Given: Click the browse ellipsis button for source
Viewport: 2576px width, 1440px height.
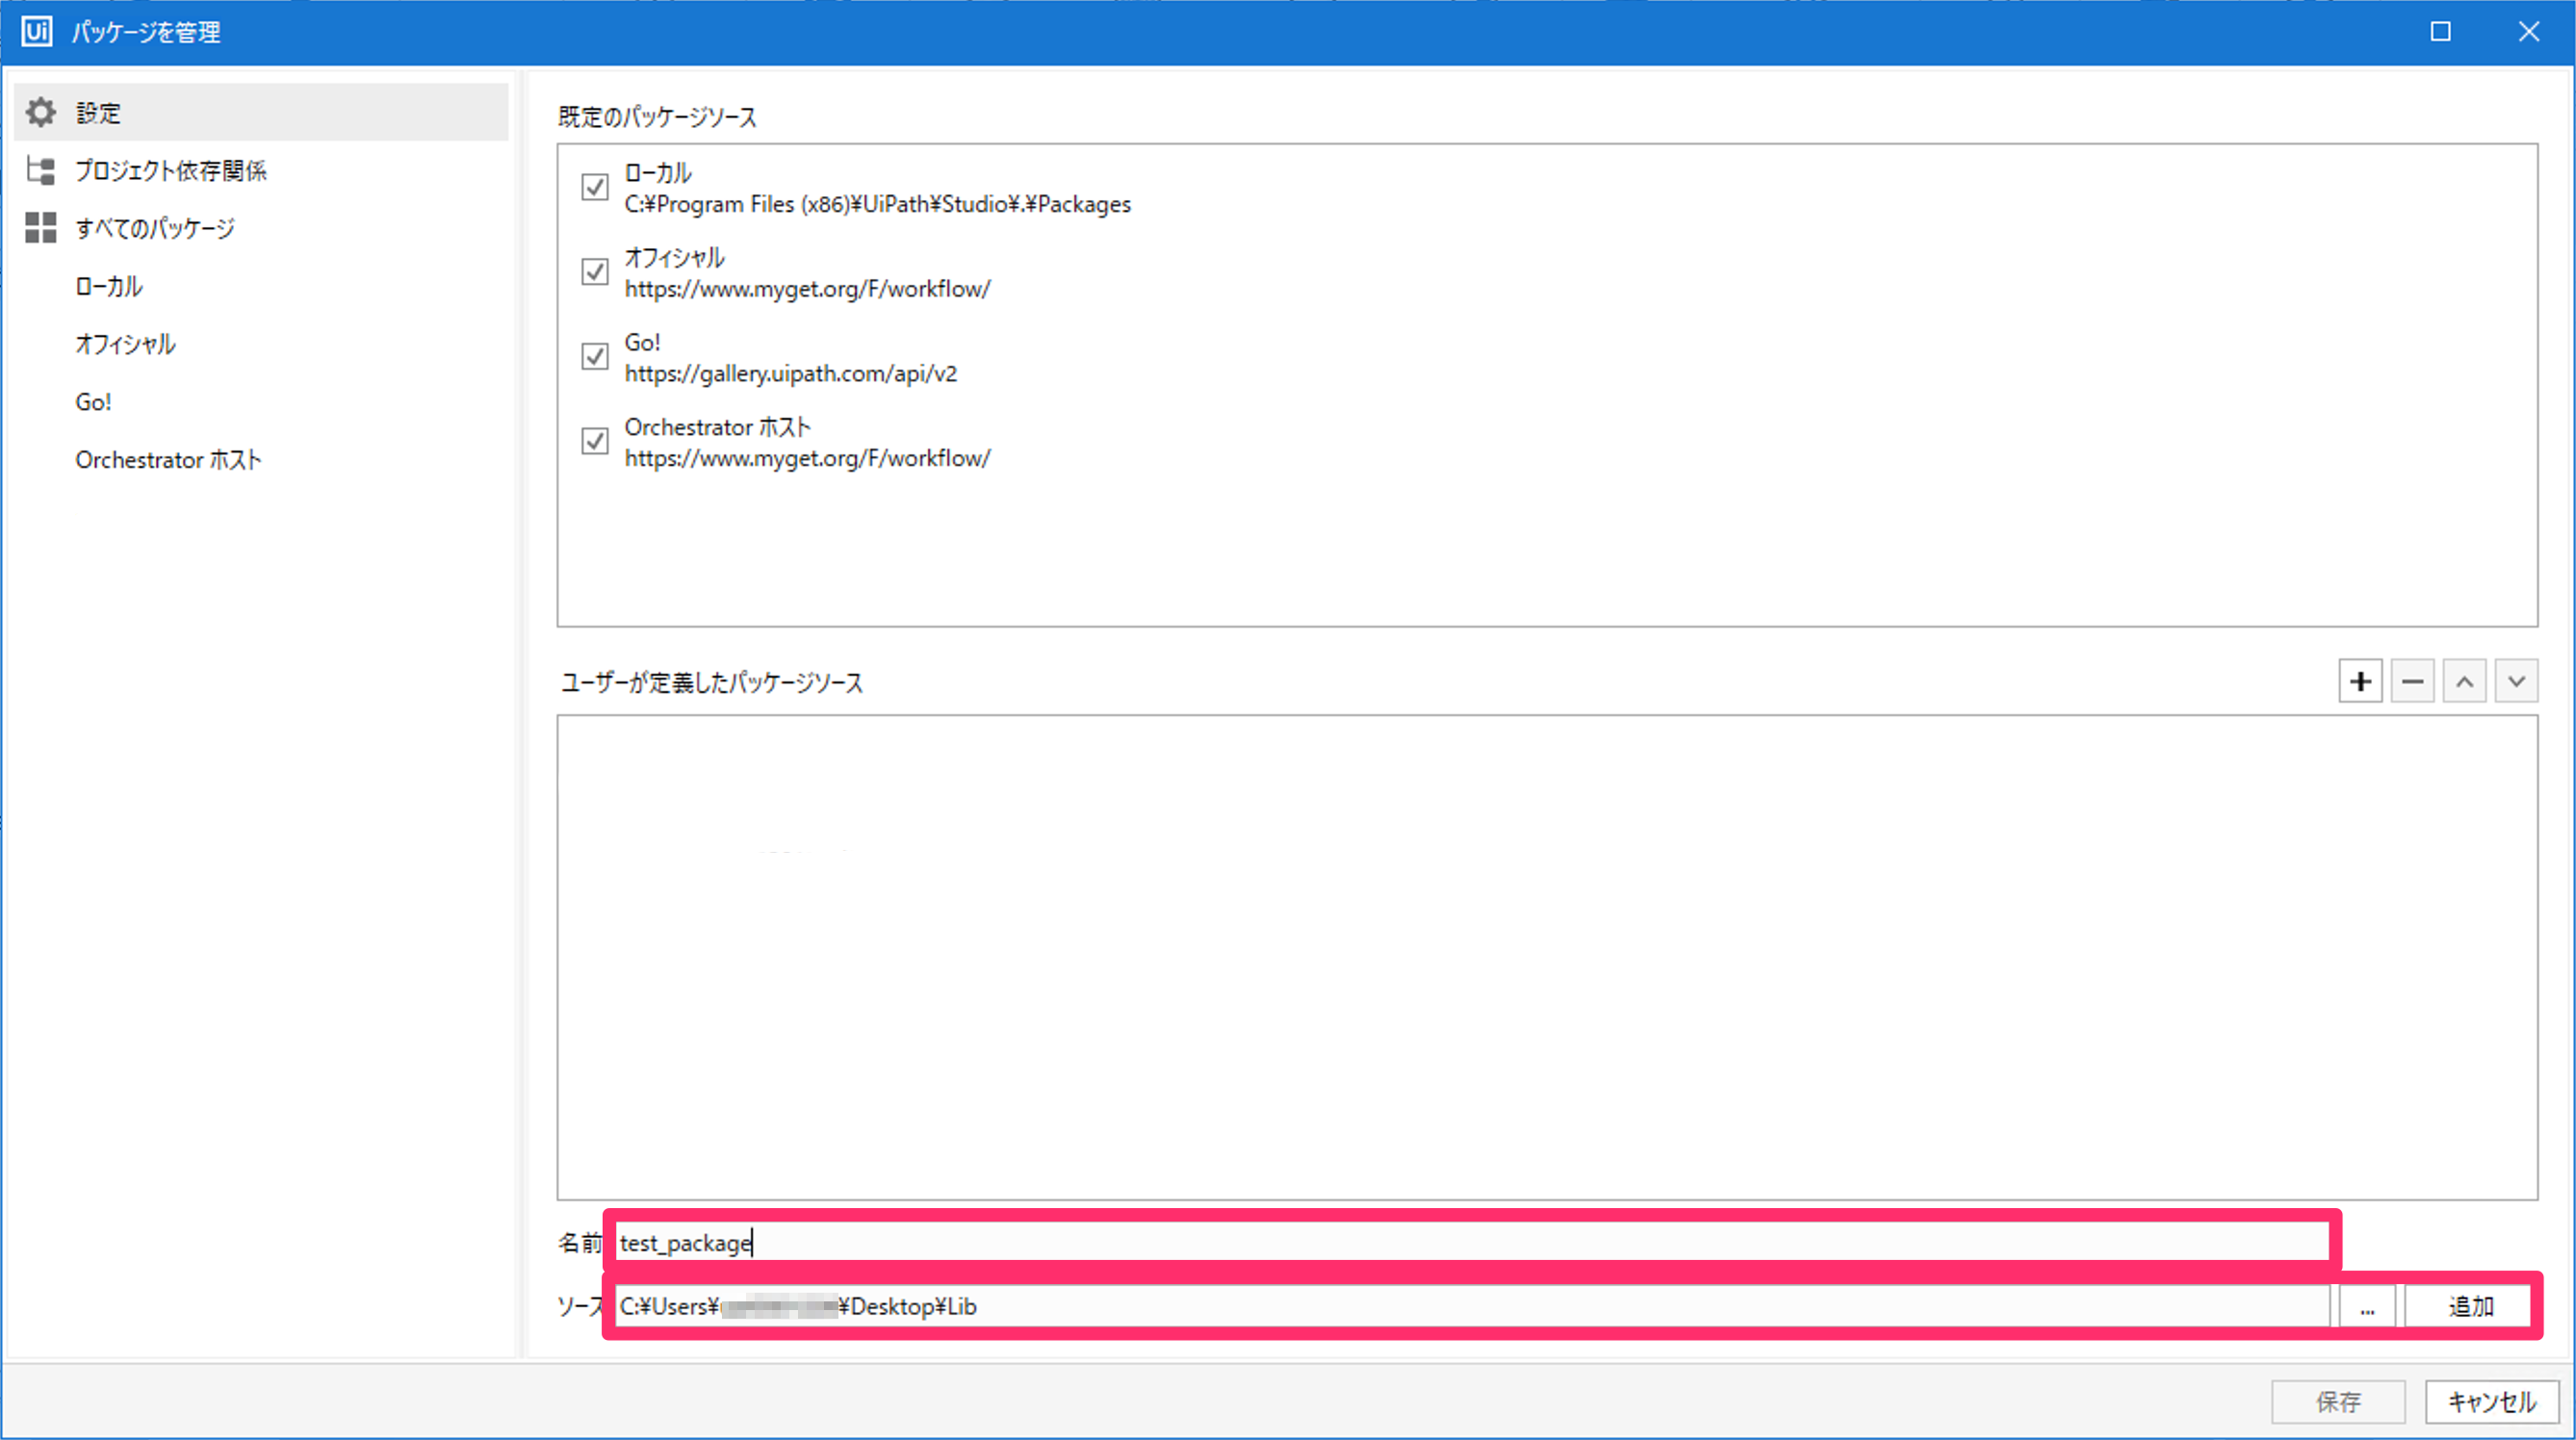Looking at the screenshot, I should click(x=2366, y=1307).
